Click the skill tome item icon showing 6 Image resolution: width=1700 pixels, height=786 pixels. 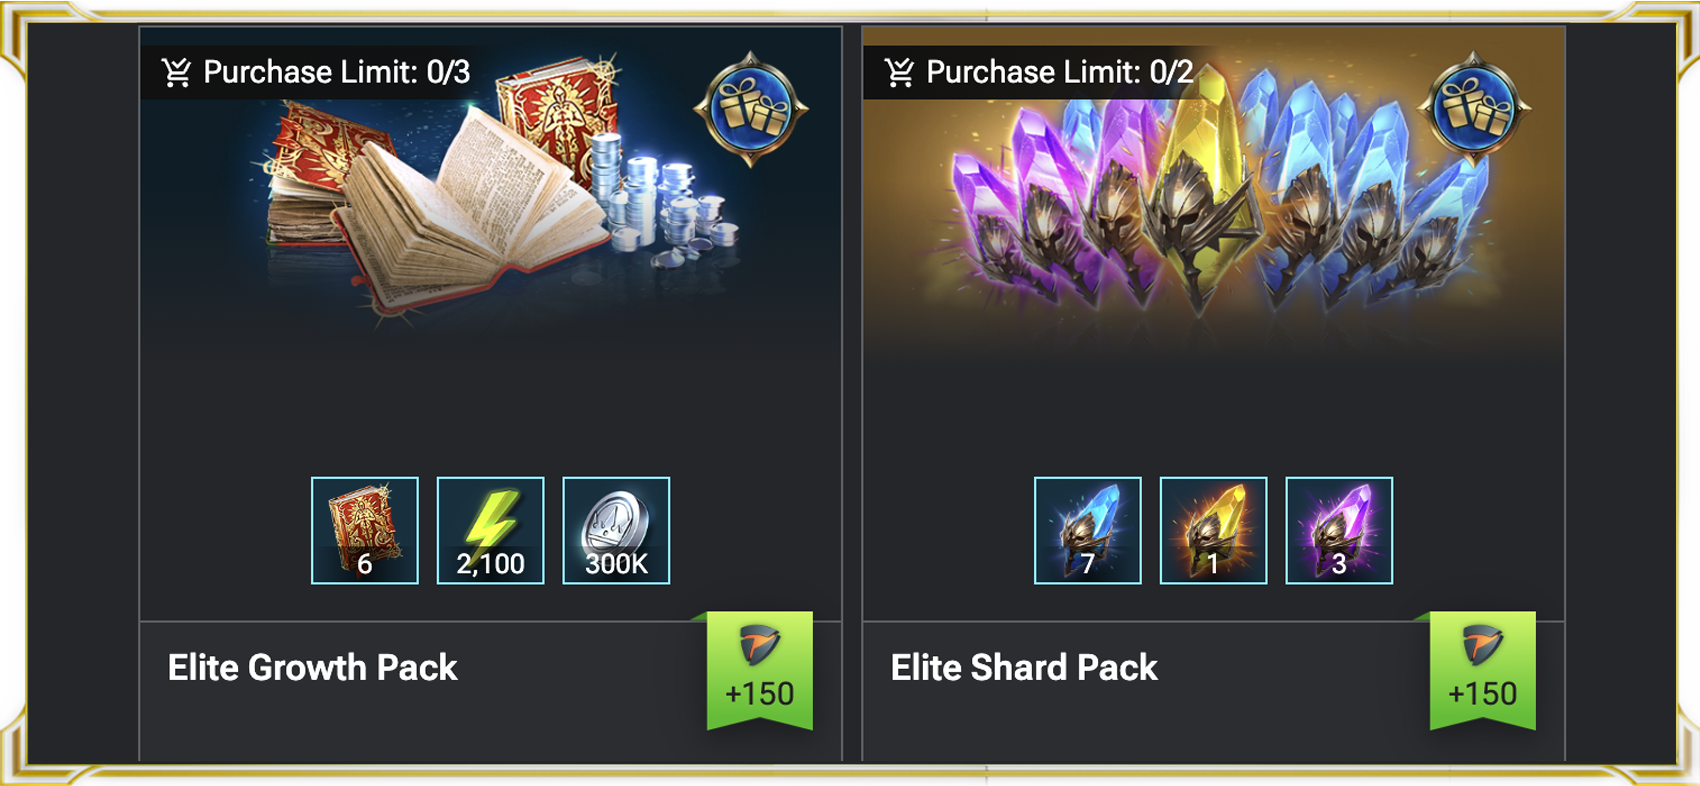365,530
